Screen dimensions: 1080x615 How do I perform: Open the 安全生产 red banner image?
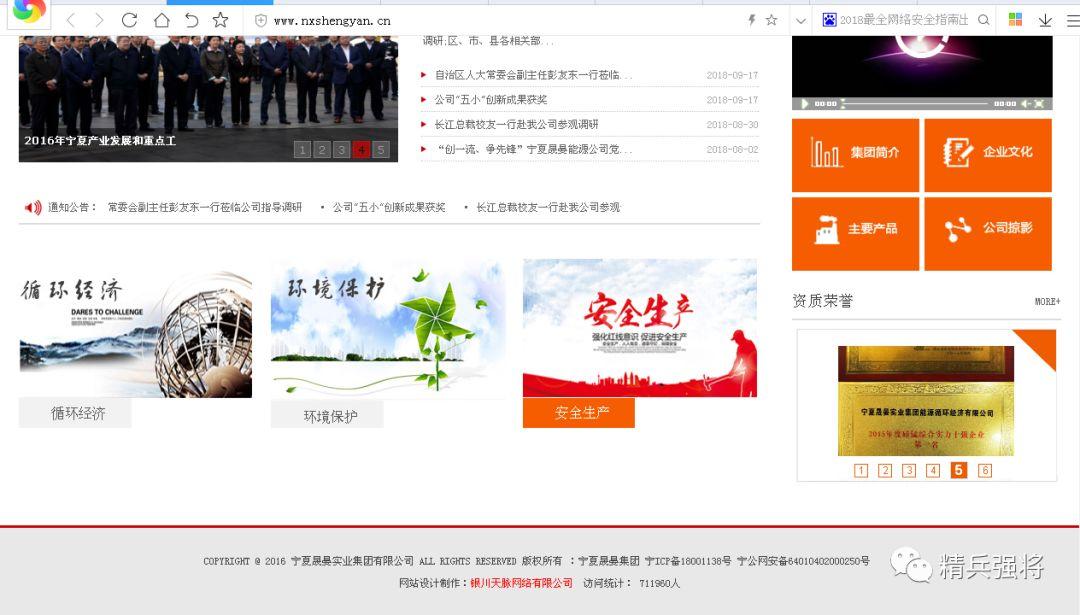(640, 328)
